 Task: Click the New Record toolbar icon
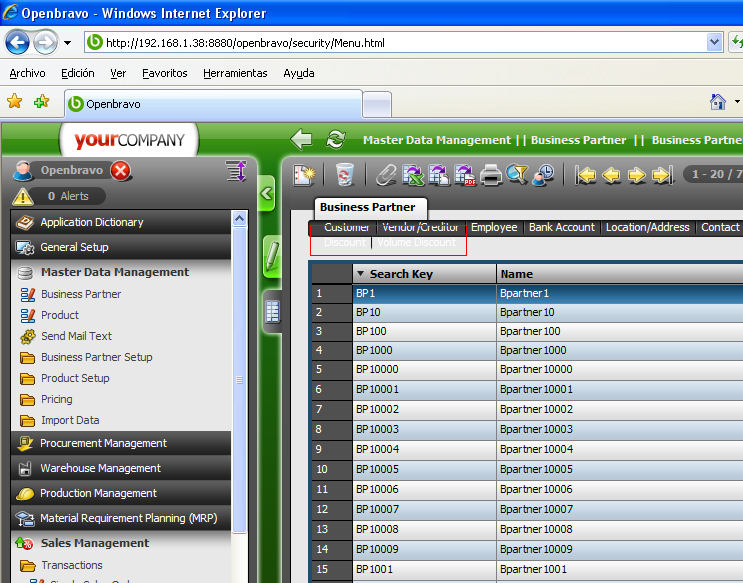pos(305,175)
